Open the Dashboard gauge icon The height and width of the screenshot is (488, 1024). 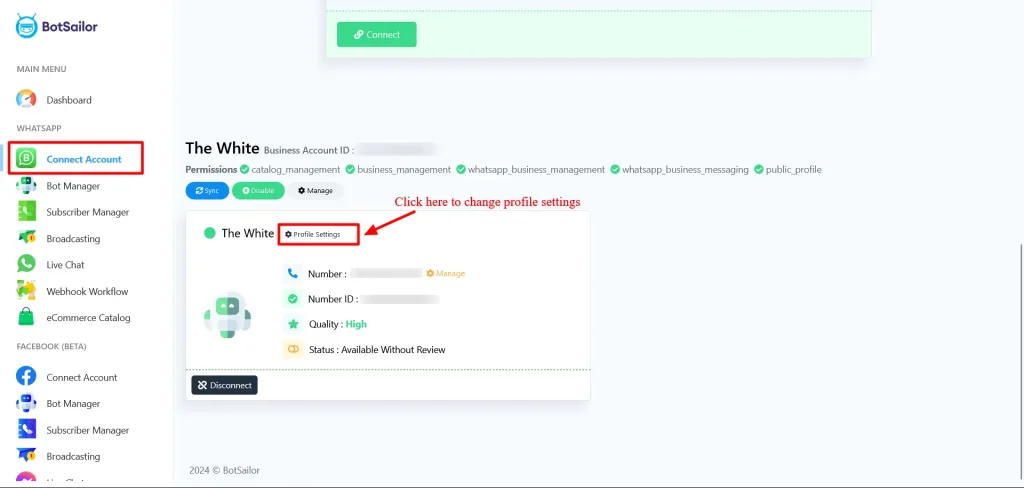coord(27,100)
